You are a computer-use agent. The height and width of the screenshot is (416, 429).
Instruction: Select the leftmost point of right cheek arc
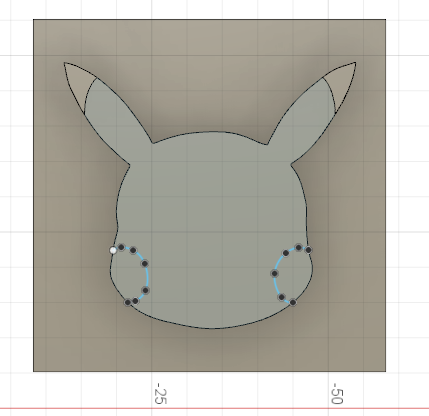[x=274, y=273]
